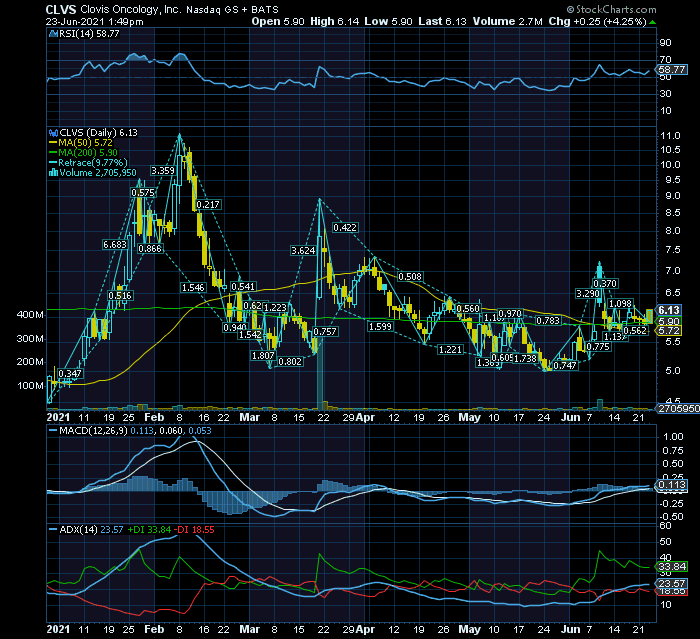Click the RSI line legend icon

(53, 33)
